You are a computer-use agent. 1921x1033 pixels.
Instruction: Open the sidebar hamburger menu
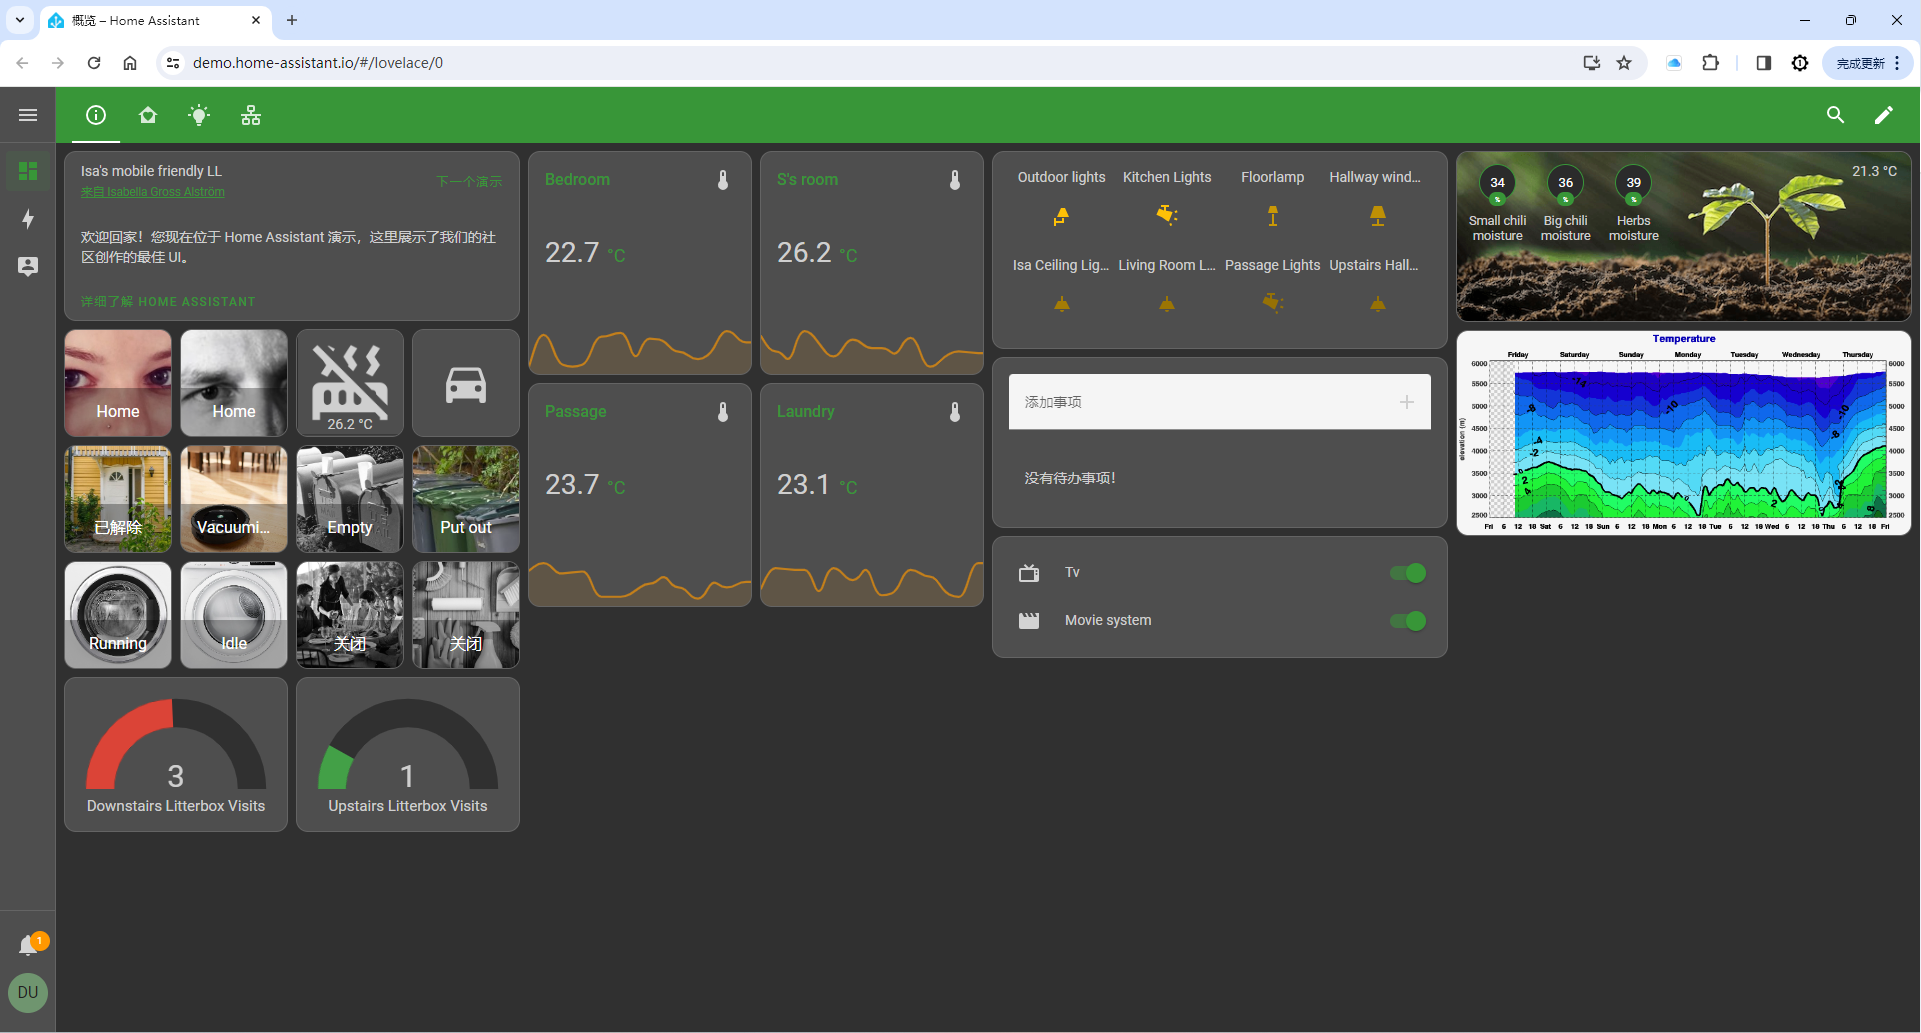coord(28,115)
